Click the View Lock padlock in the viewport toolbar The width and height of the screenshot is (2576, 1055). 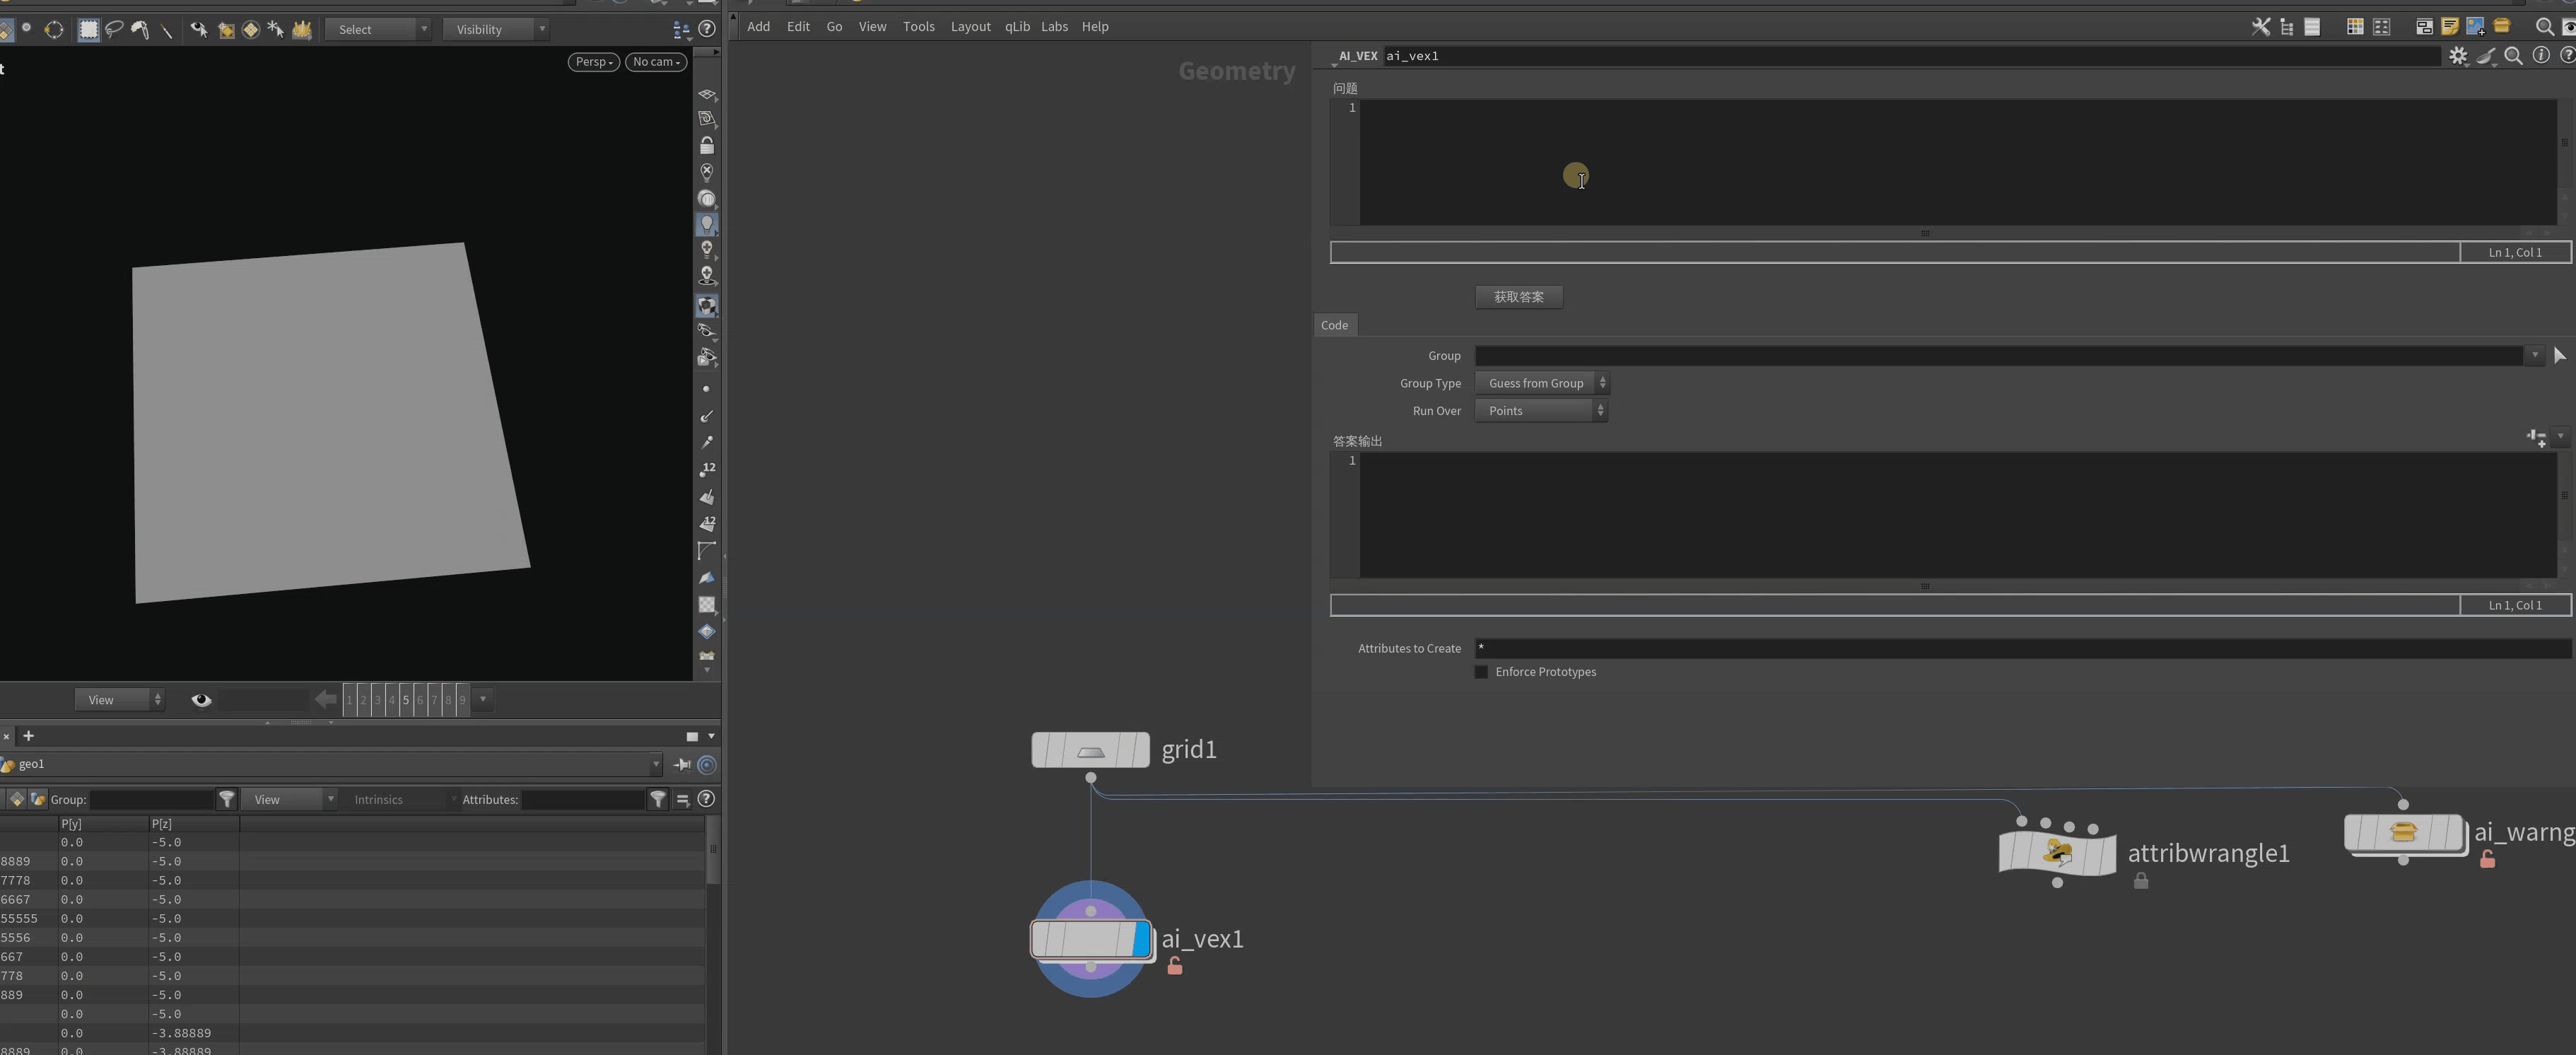(708, 145)
